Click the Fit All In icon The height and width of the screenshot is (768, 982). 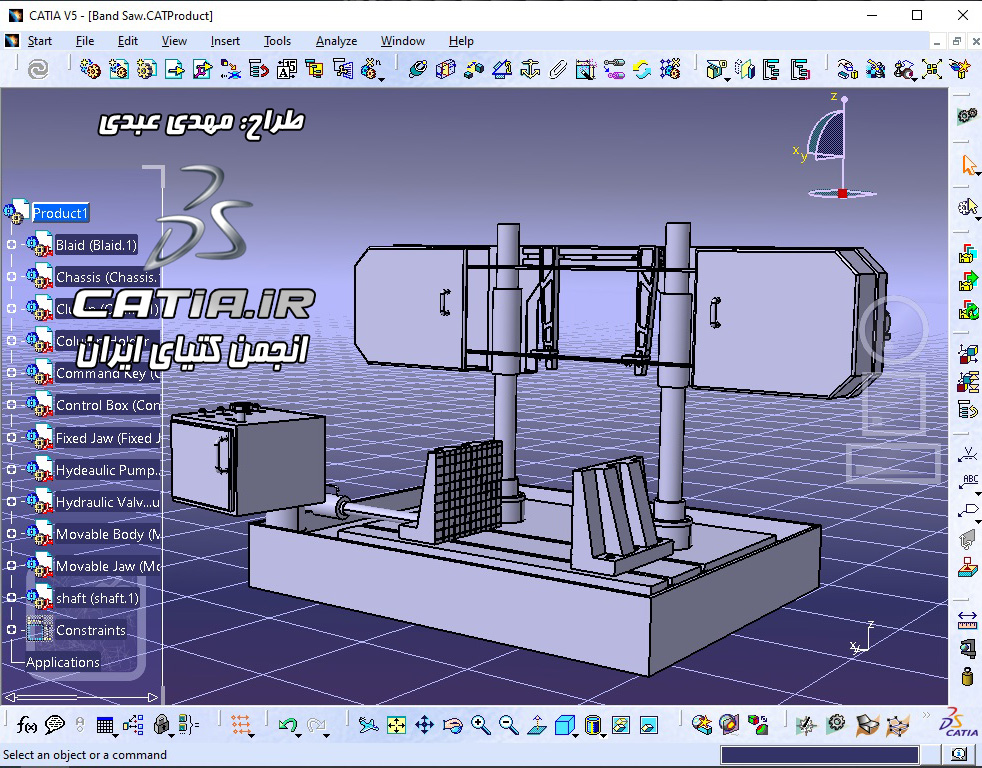click(x=396, y=725)
